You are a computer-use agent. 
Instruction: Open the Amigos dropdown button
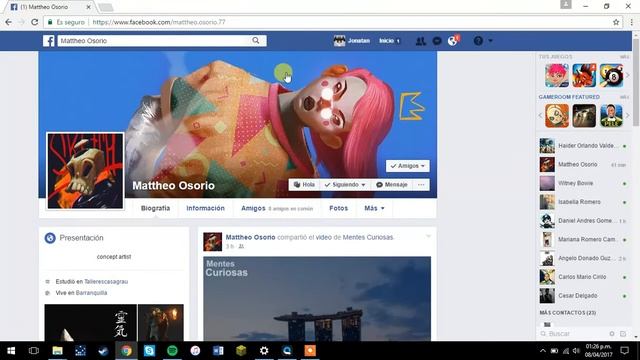[x=408, y=166]
